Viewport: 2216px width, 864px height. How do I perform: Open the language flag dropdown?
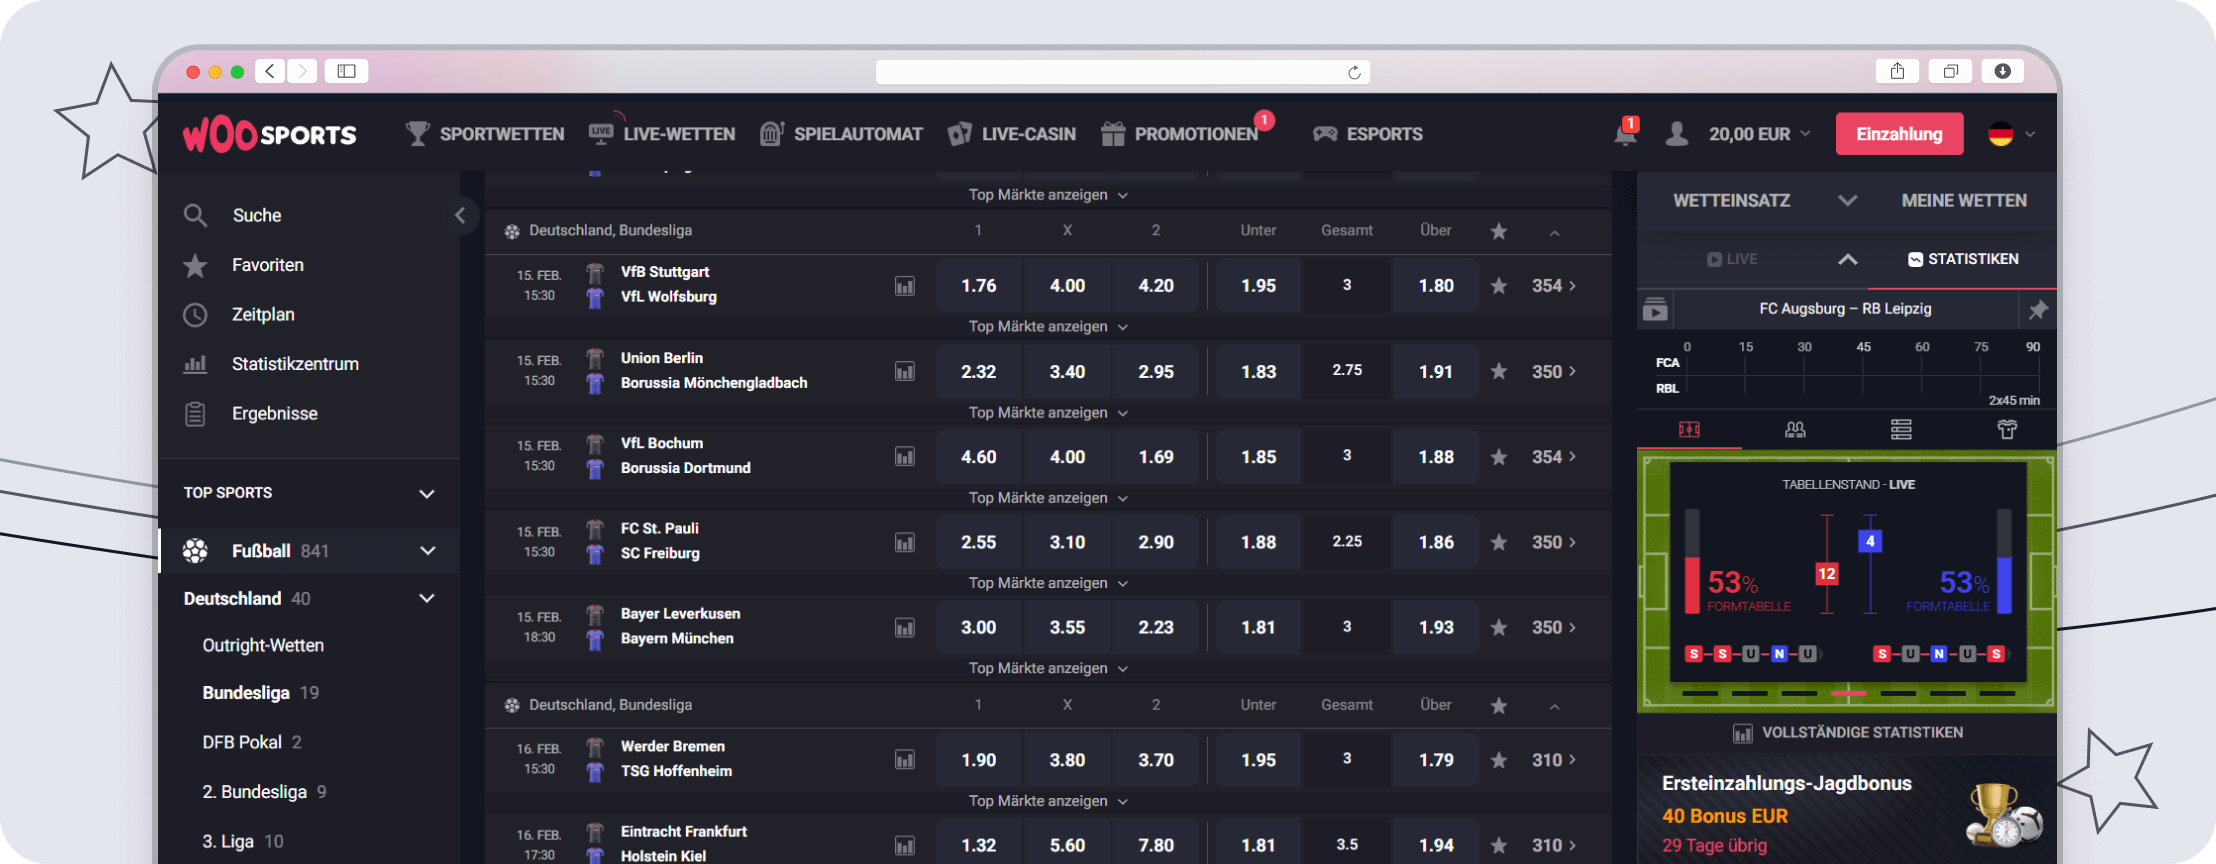(x=2012, y=134)
